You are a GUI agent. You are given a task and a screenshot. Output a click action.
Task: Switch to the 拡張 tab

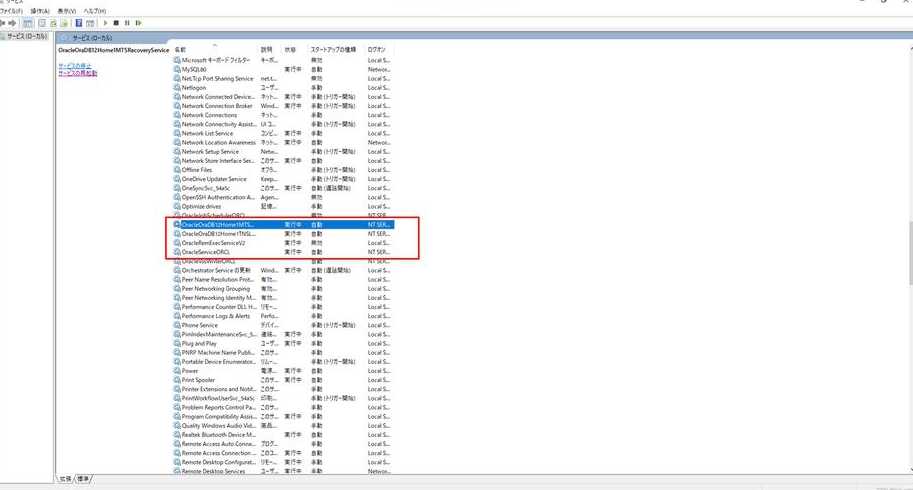(65, 479)
